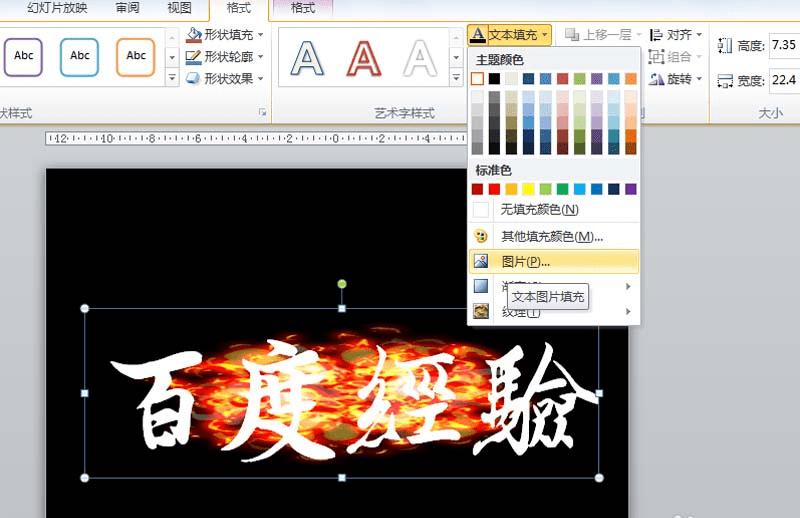This screenshot has height=518, width=800.
Task: Open the shape styles dialog launcher
Action: [262, 112]
